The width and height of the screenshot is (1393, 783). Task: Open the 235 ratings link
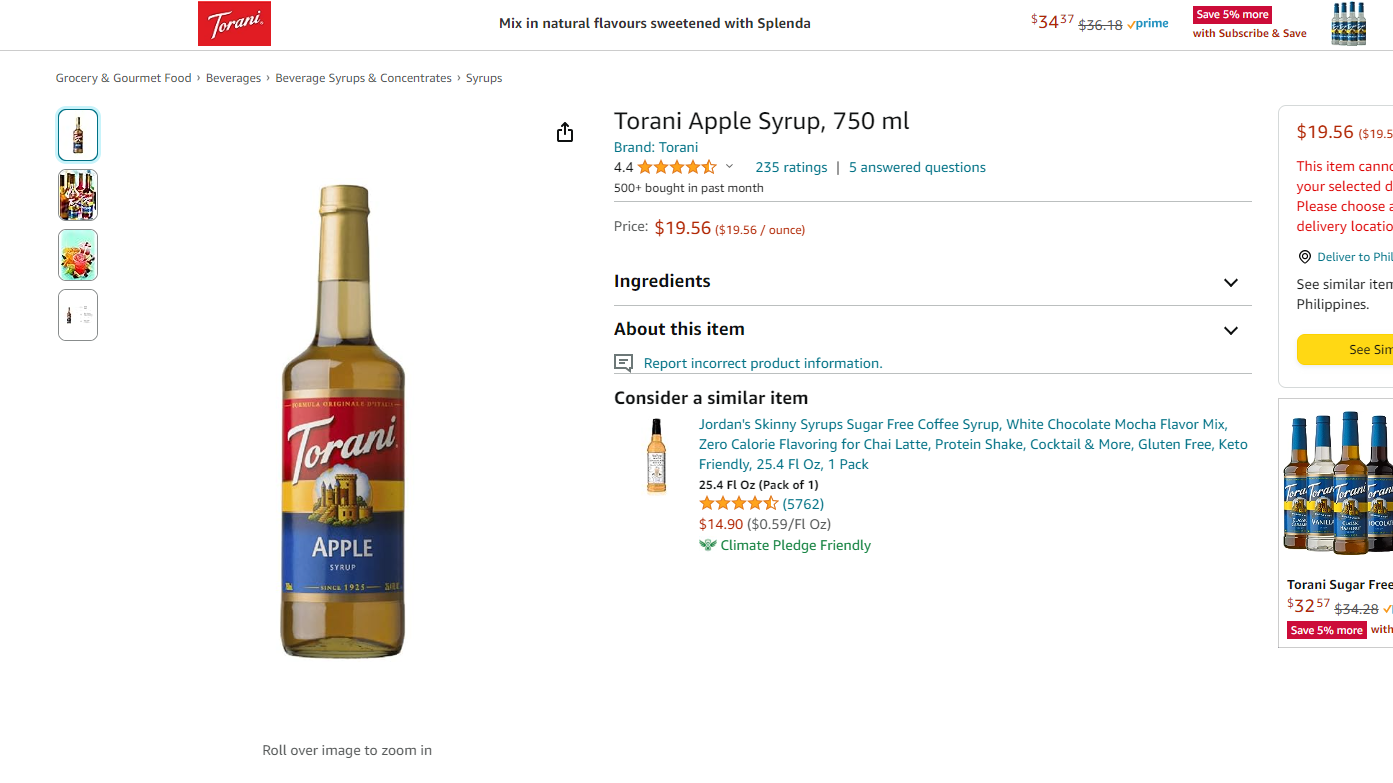(791, 167)
